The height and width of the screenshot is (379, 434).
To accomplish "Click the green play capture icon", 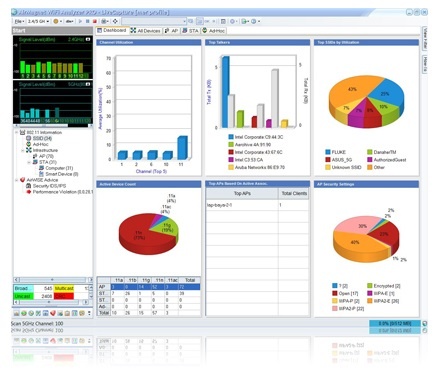I will (80, 21).
